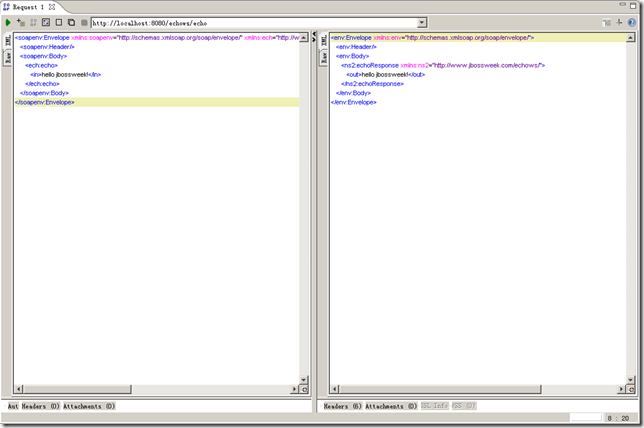Open the response SSL Info tab
The image size is (644, 428).
click(435, 406)
